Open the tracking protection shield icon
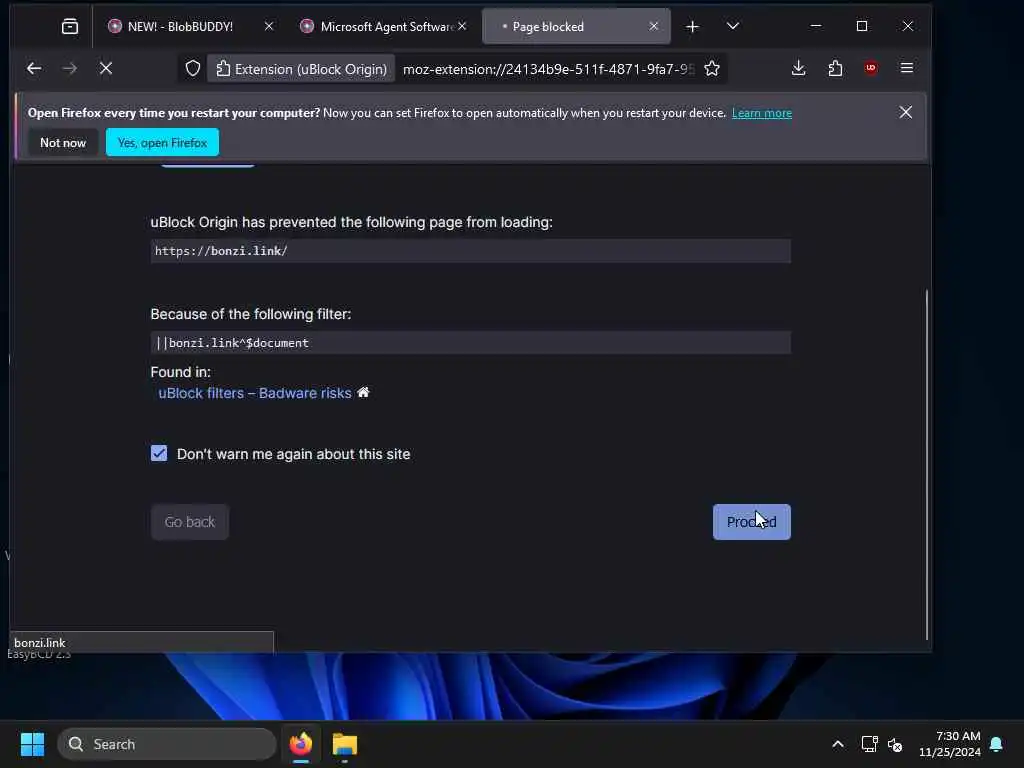Image resolution: width=1024 pixels, height=768 pixels. 193,69
